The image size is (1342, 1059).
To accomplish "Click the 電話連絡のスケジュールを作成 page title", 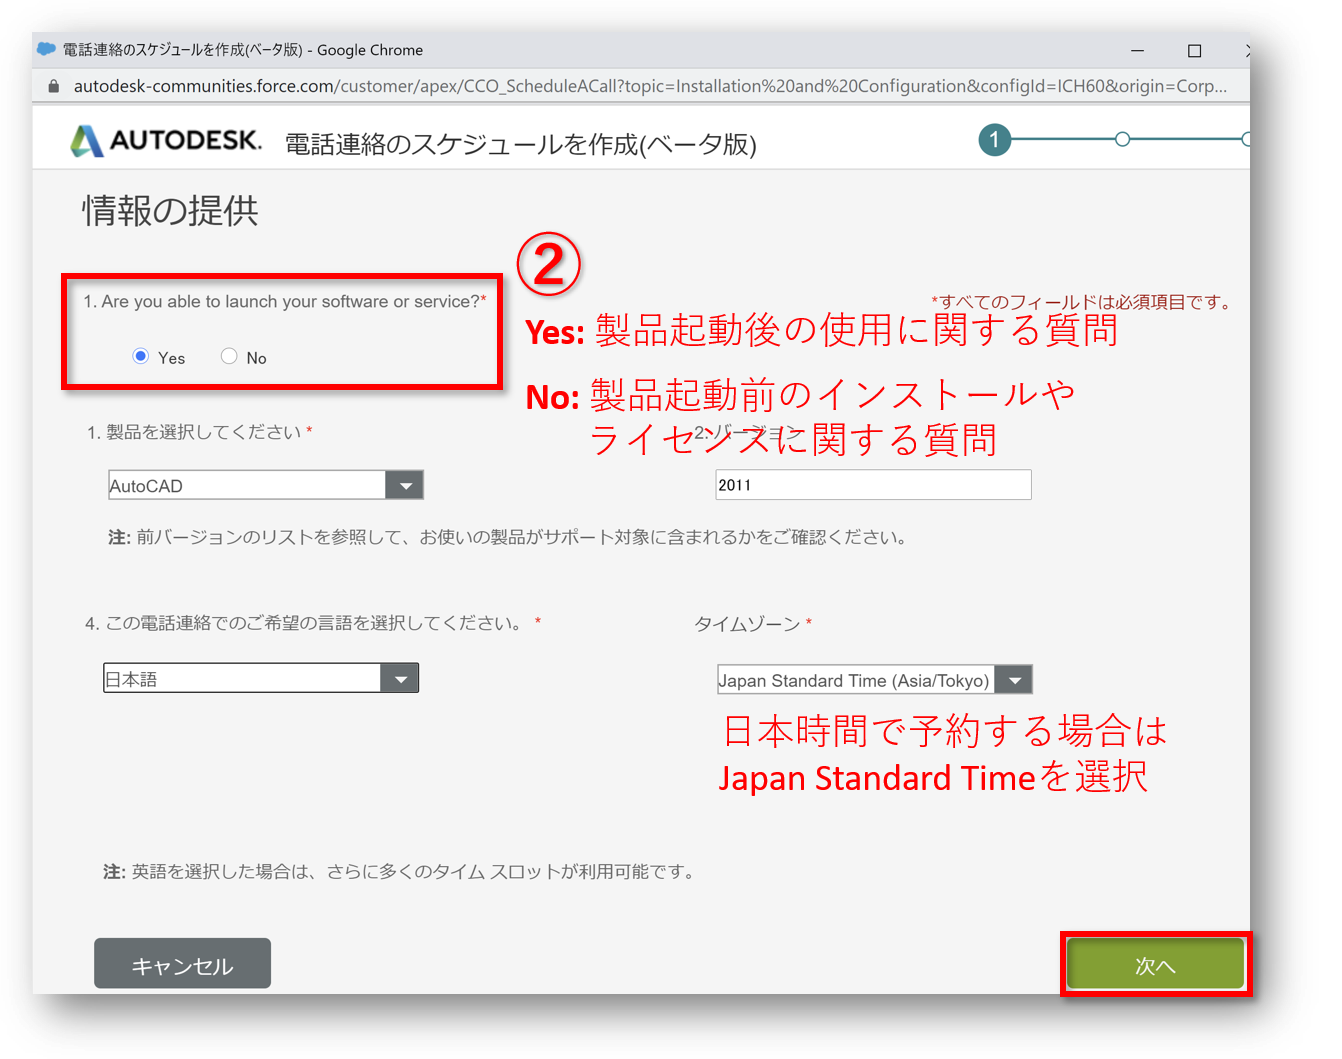I will [520, 144].
